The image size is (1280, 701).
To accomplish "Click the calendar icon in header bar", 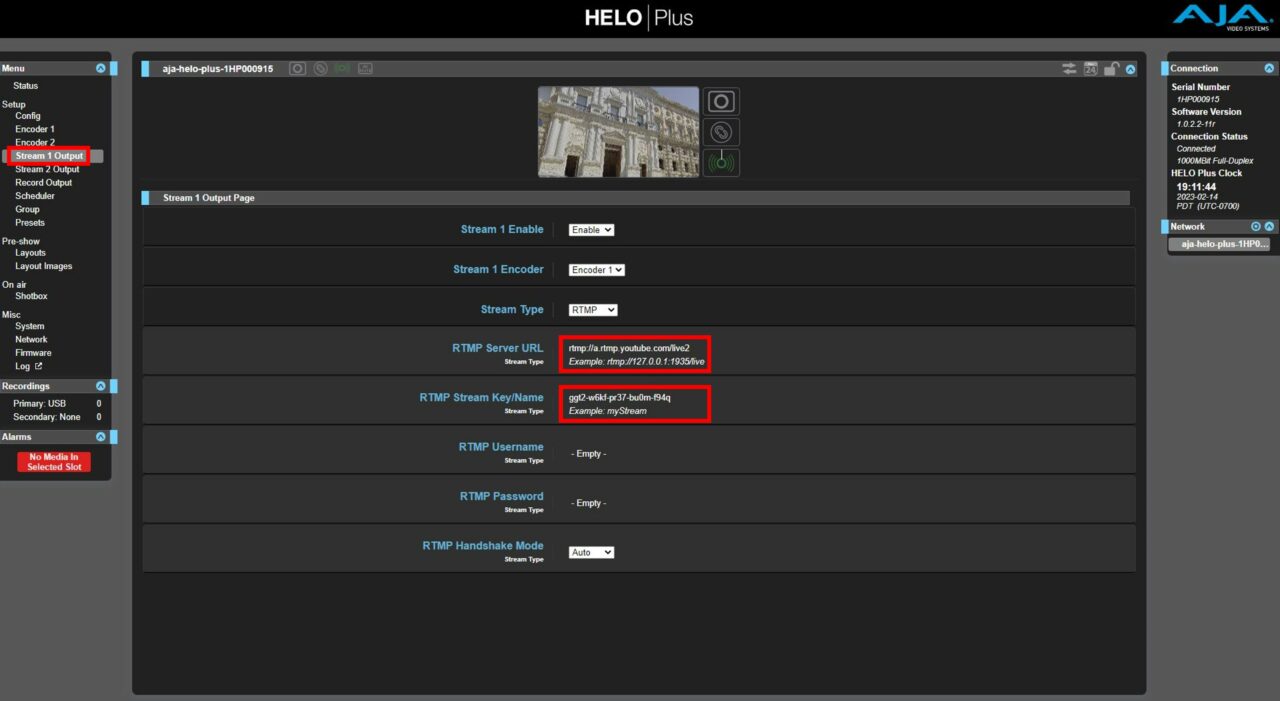I will [1090, 69].
